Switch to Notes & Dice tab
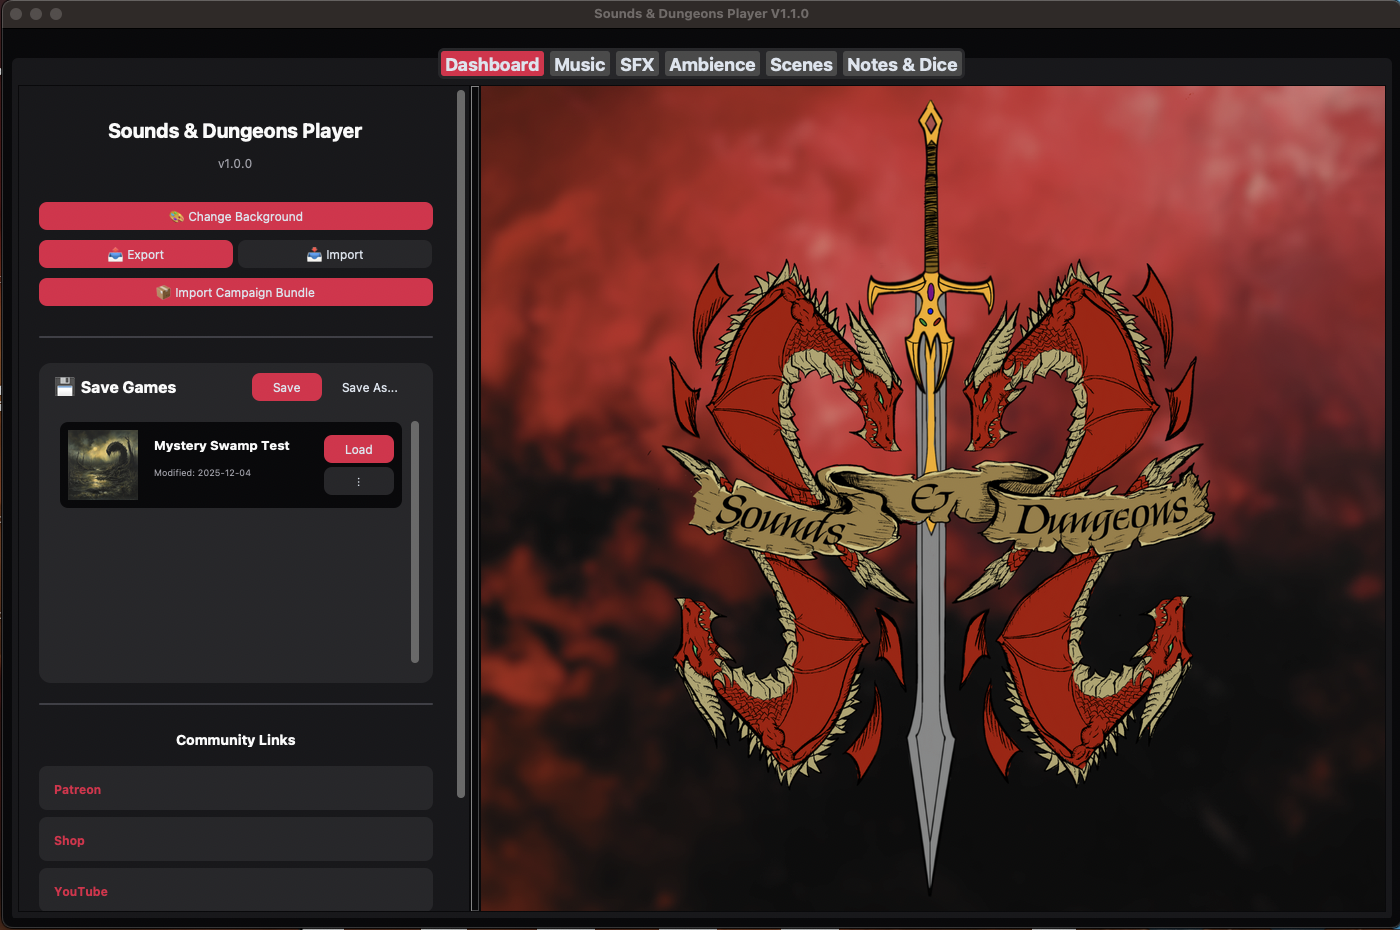The height and width of the screenshot is (930, 1400). pos(902,64)
